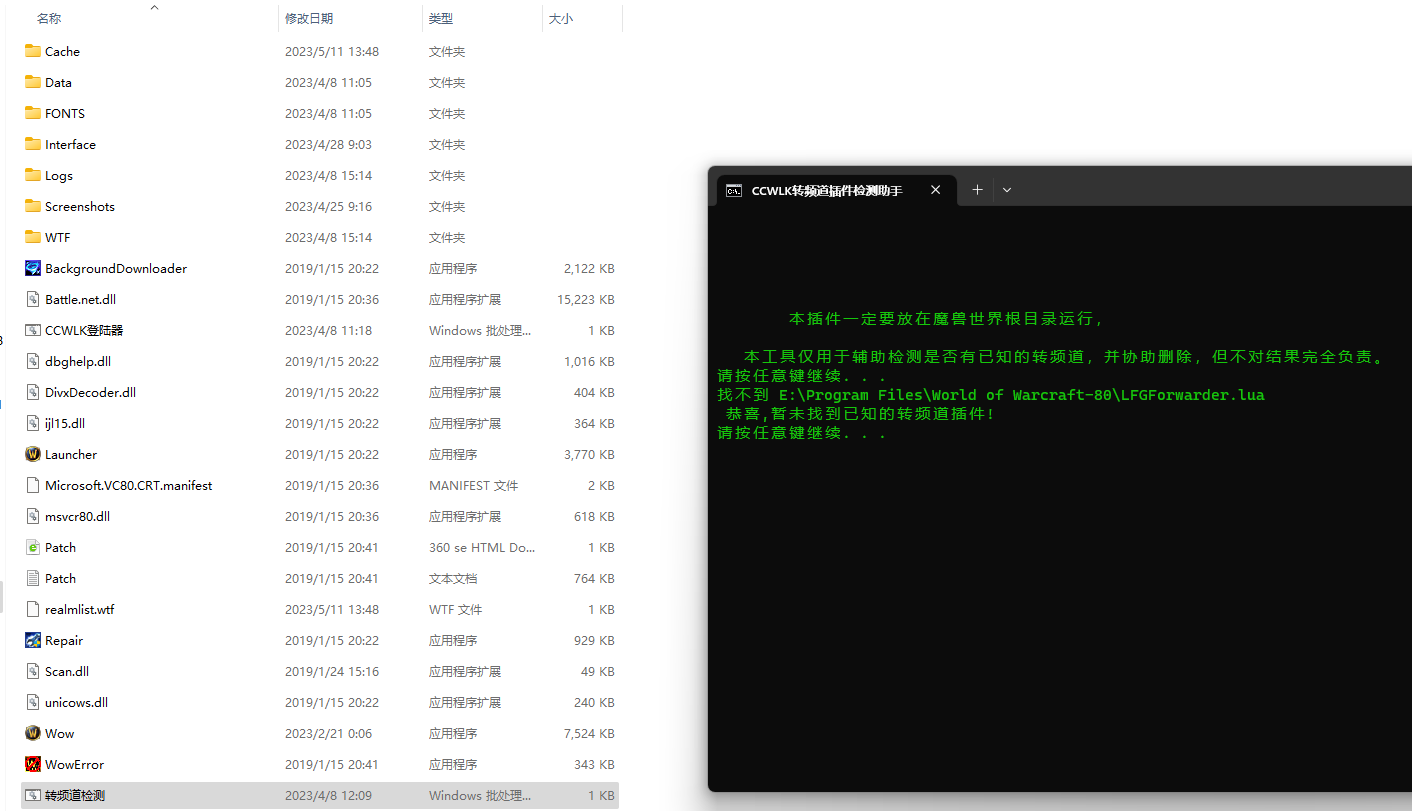Select the realmlist.wtf file
The height and width of the screenshot is (811, 1412).
pyautogui.click(x=79, y=609)
